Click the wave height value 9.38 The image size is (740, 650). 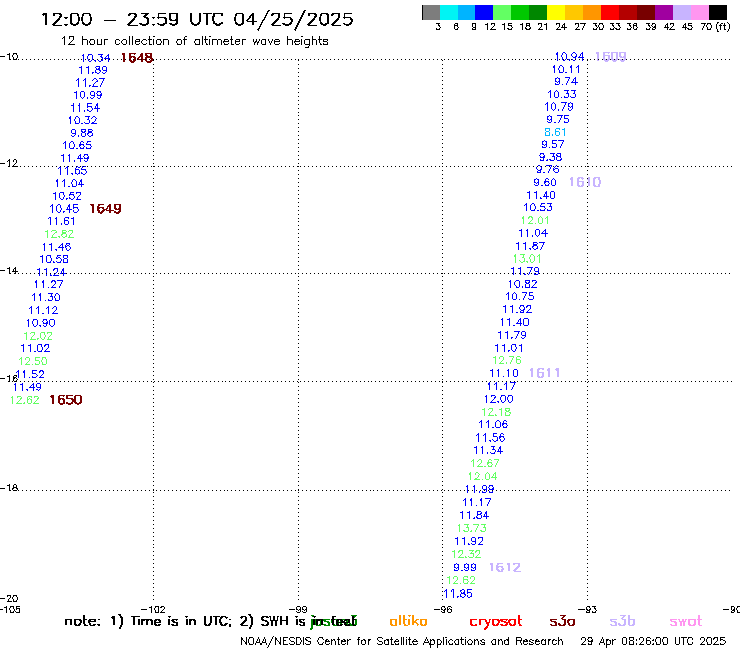550,157
